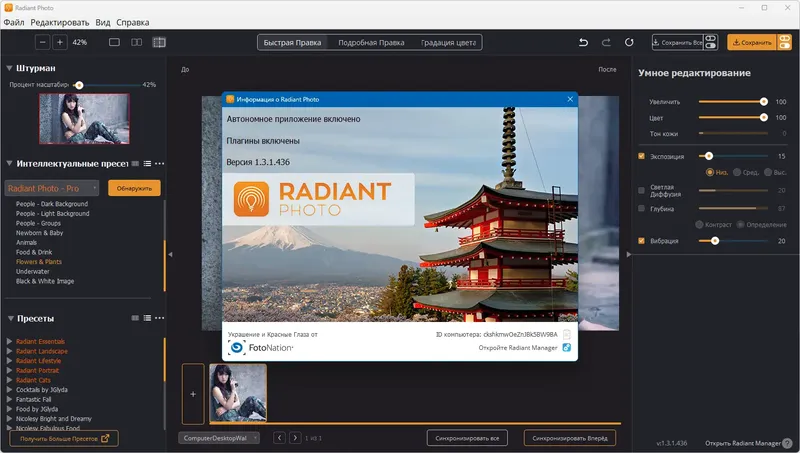The height and width of the screenshot is (453, 800).
Task: Switch smart presets to list view
Action: click(x=147, y=164)
